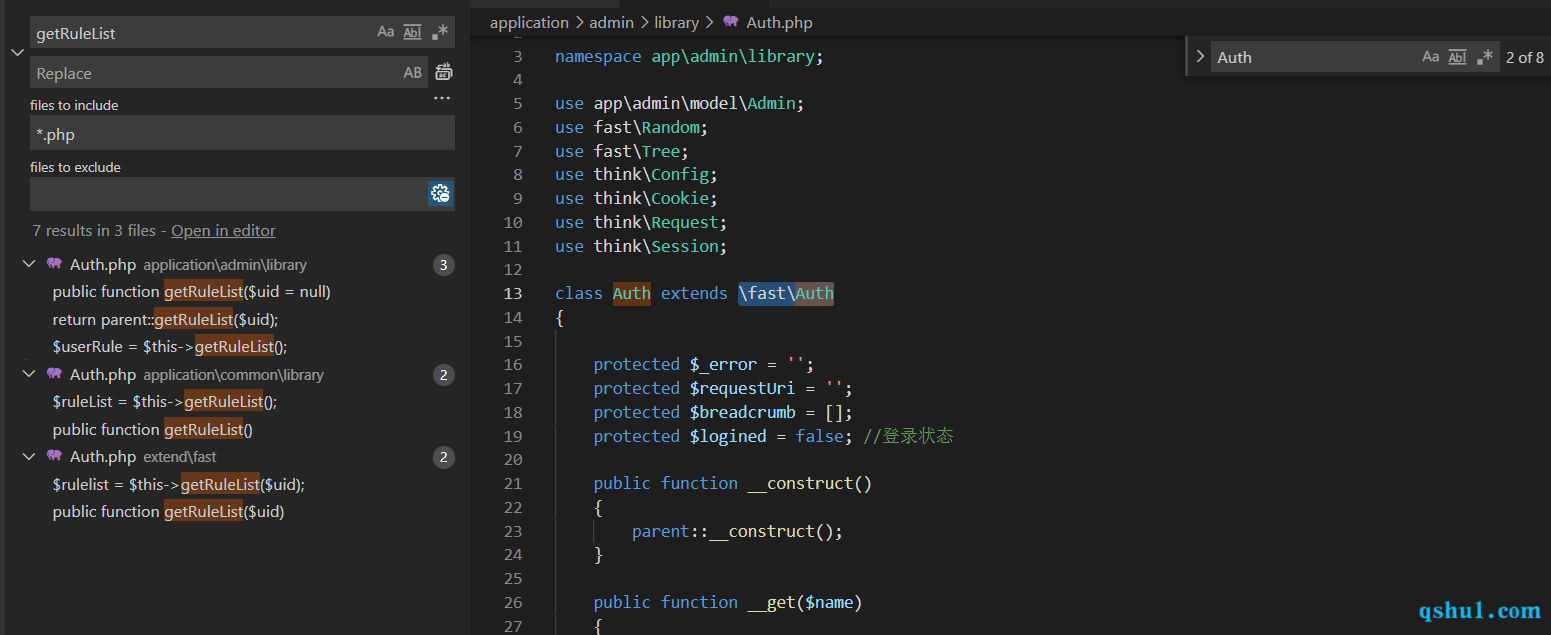Screen dimensions: 1551x635
Task: Select Auth.php application\common\library file row
Action: [238, 375]
